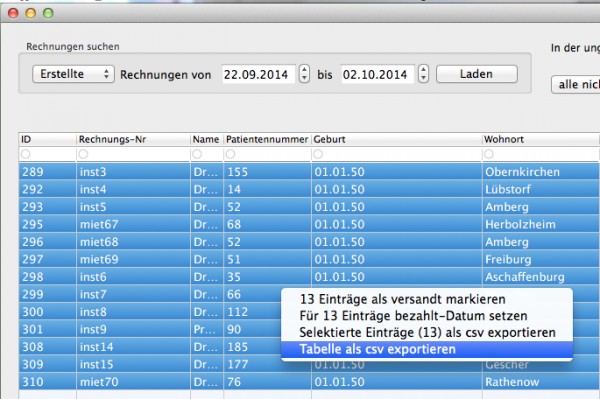Click the stepper next to 02.10.2014
The image size is (600, 399).
(423, 74)
